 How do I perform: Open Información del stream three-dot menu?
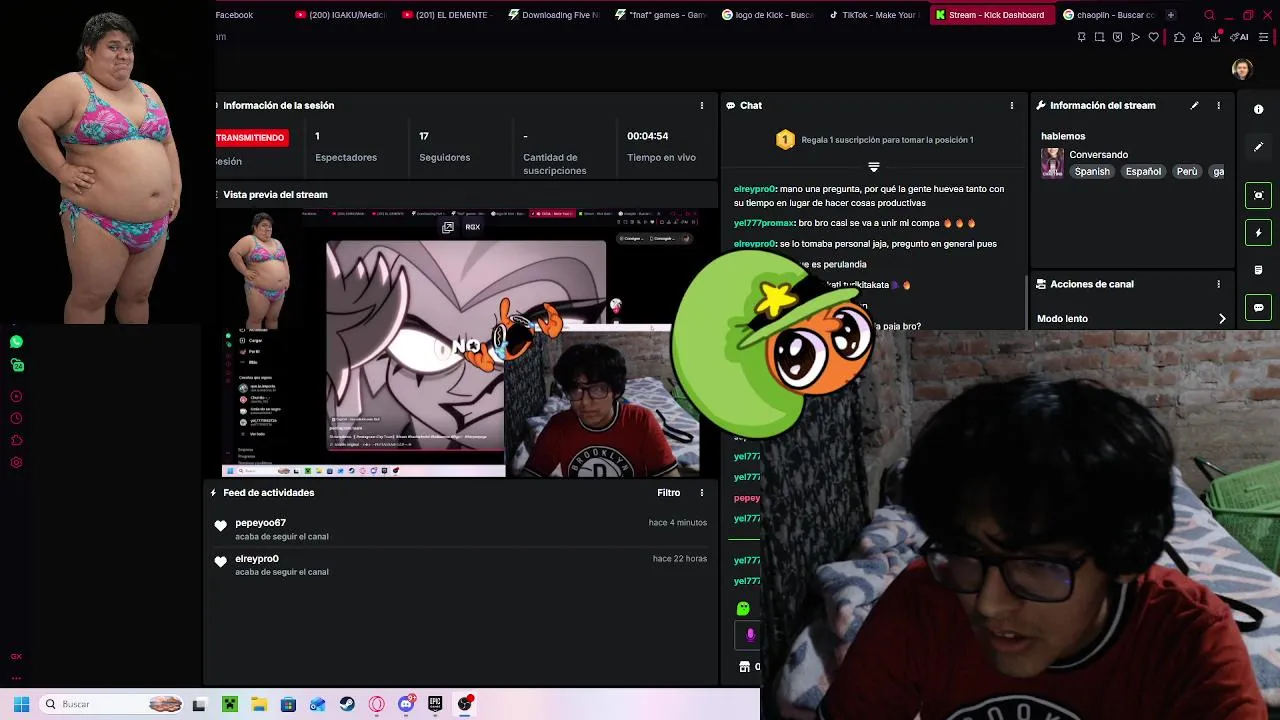1218,105
